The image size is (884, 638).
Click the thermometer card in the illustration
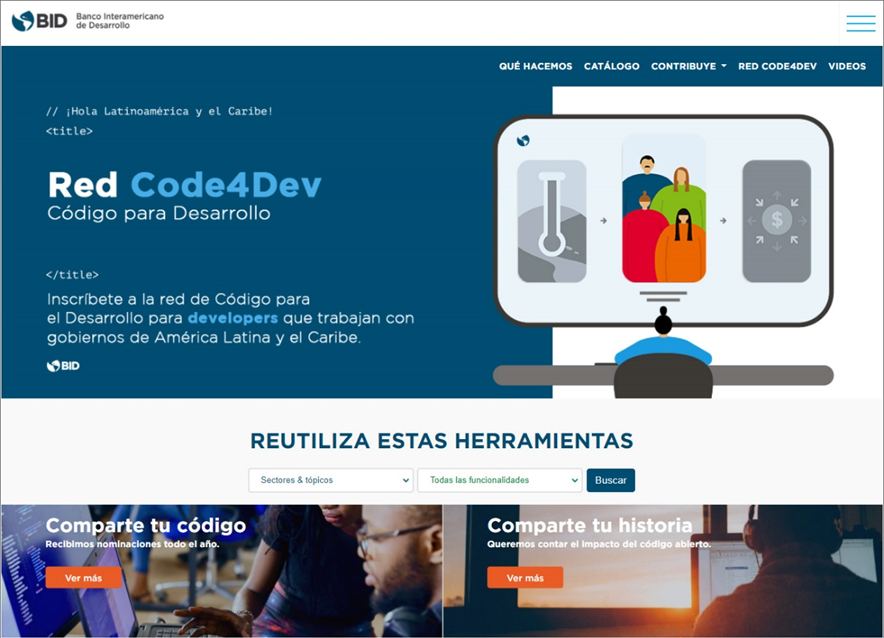tap(552, 221)
